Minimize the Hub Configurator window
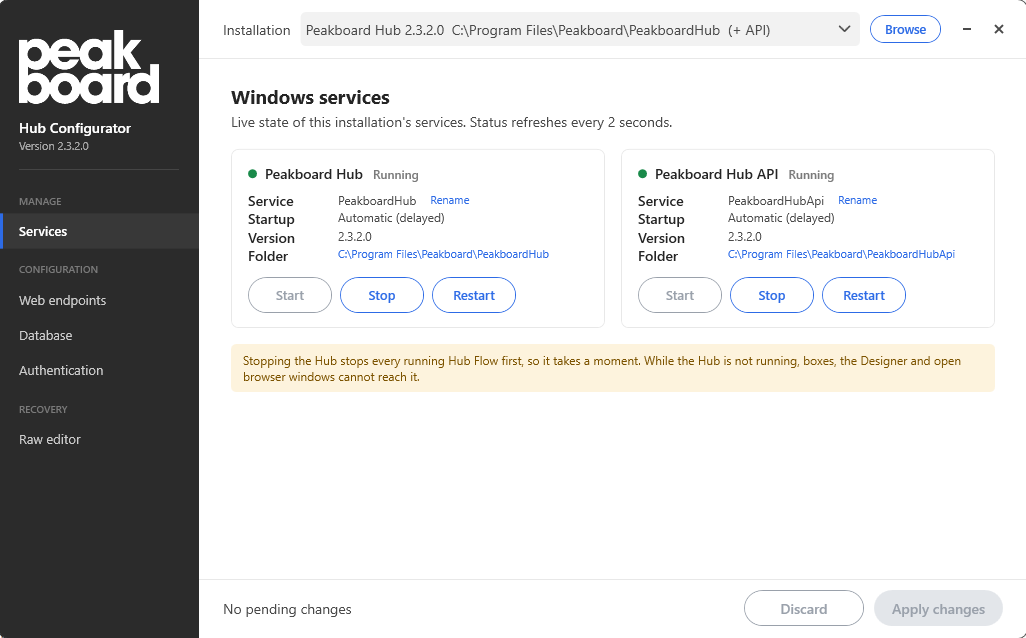Viewport: 1026px width, 638px height. coord(966,29)
